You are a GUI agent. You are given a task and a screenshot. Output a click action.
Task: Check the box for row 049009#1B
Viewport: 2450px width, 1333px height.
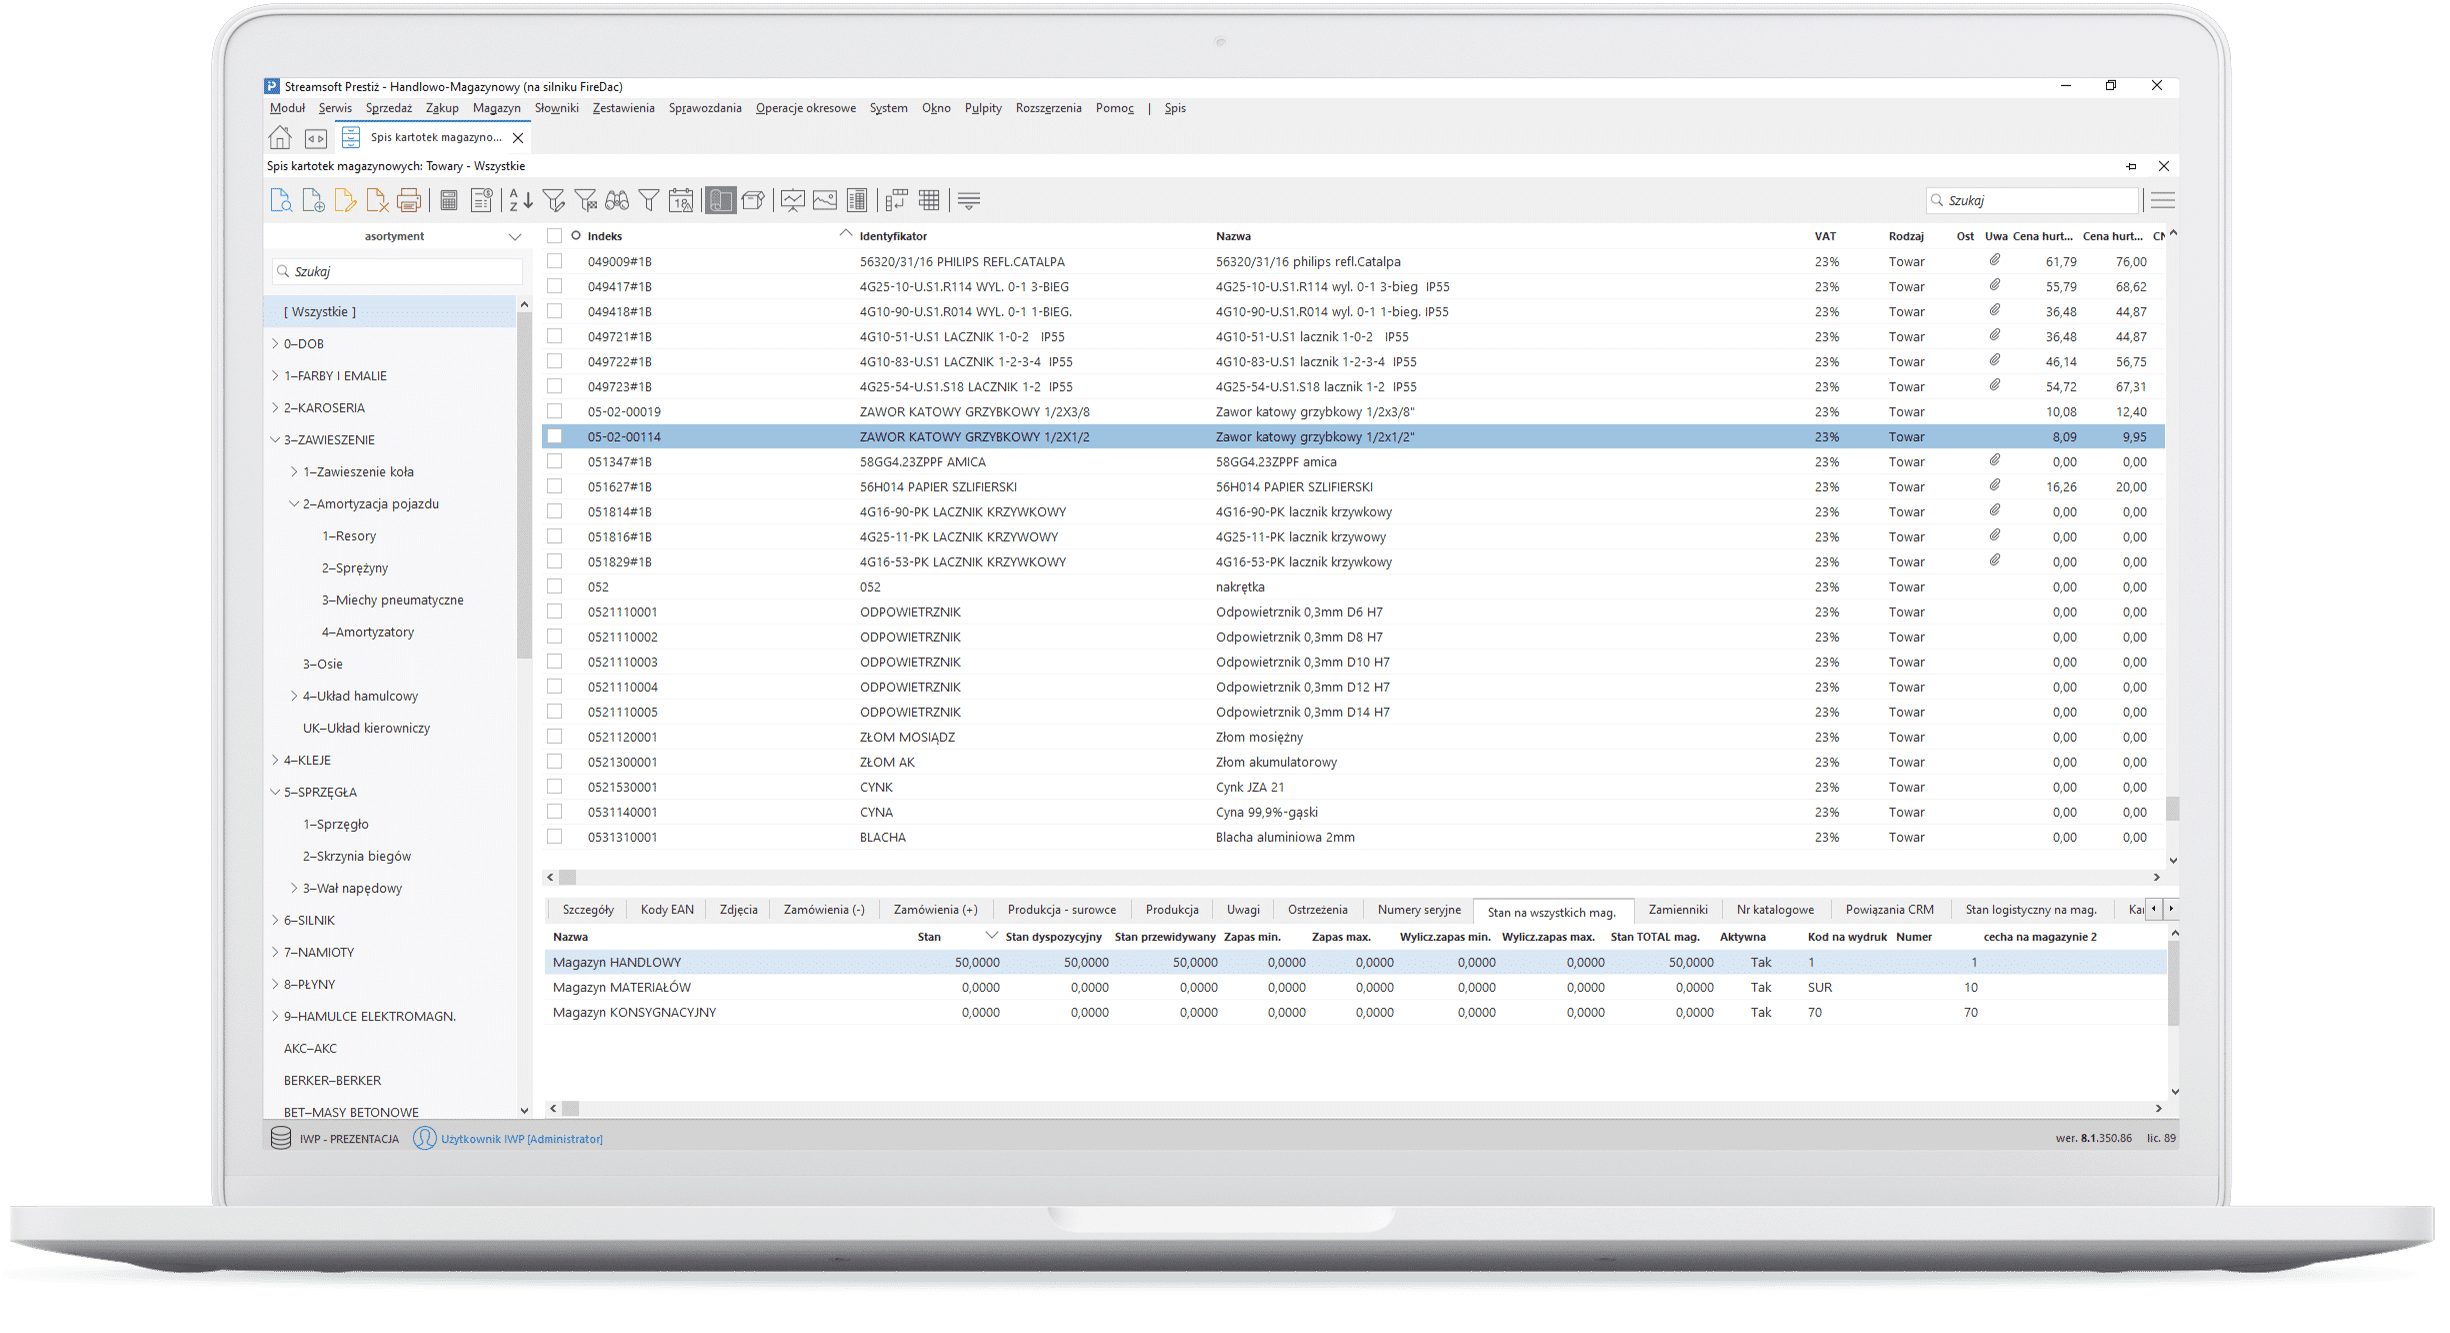(554, 261)
